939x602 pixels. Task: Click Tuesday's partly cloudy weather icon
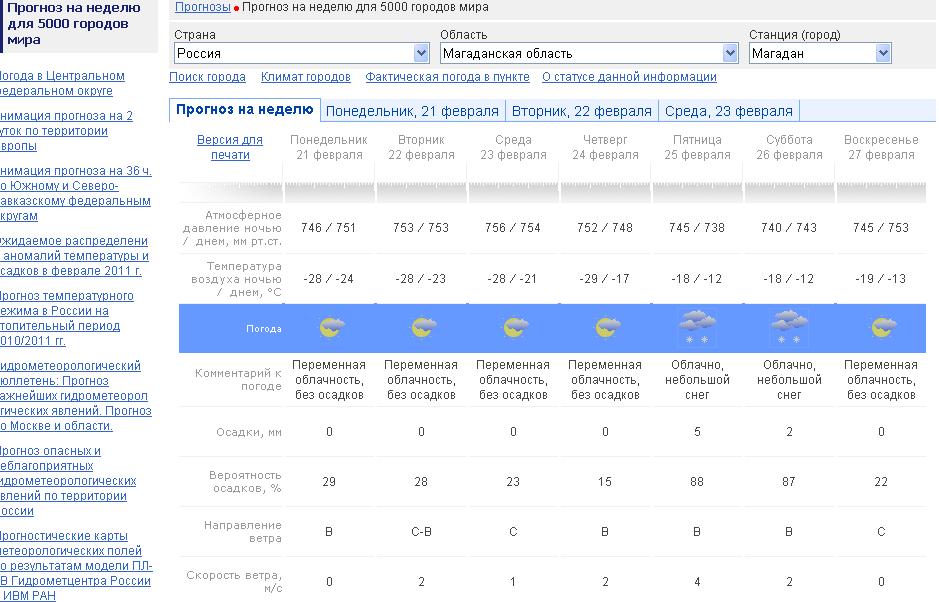pyautogui.click(x=422, y=328)
